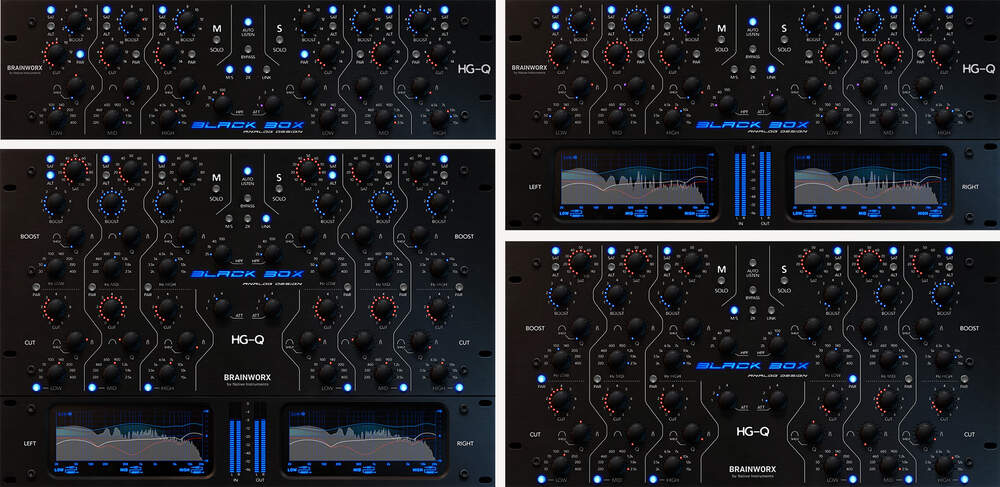Toggle Mid LOW PAR in bottom-left unit
The image size is (1000, 487).
coord(36,287)
